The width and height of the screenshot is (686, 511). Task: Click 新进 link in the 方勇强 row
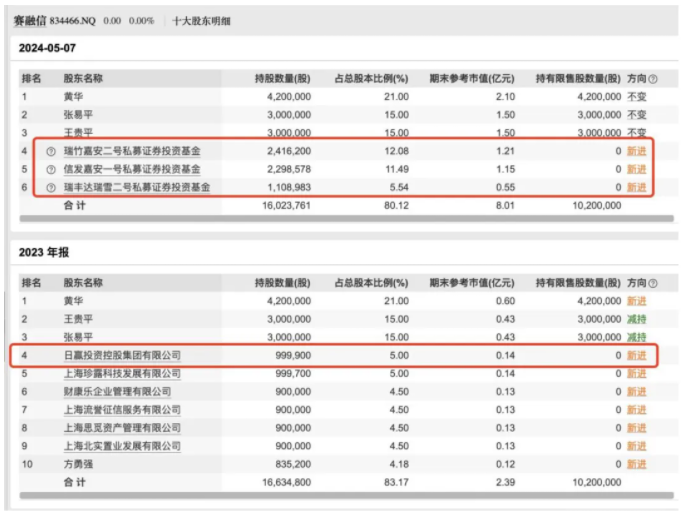pyautogui.click(x=637, y=464)
